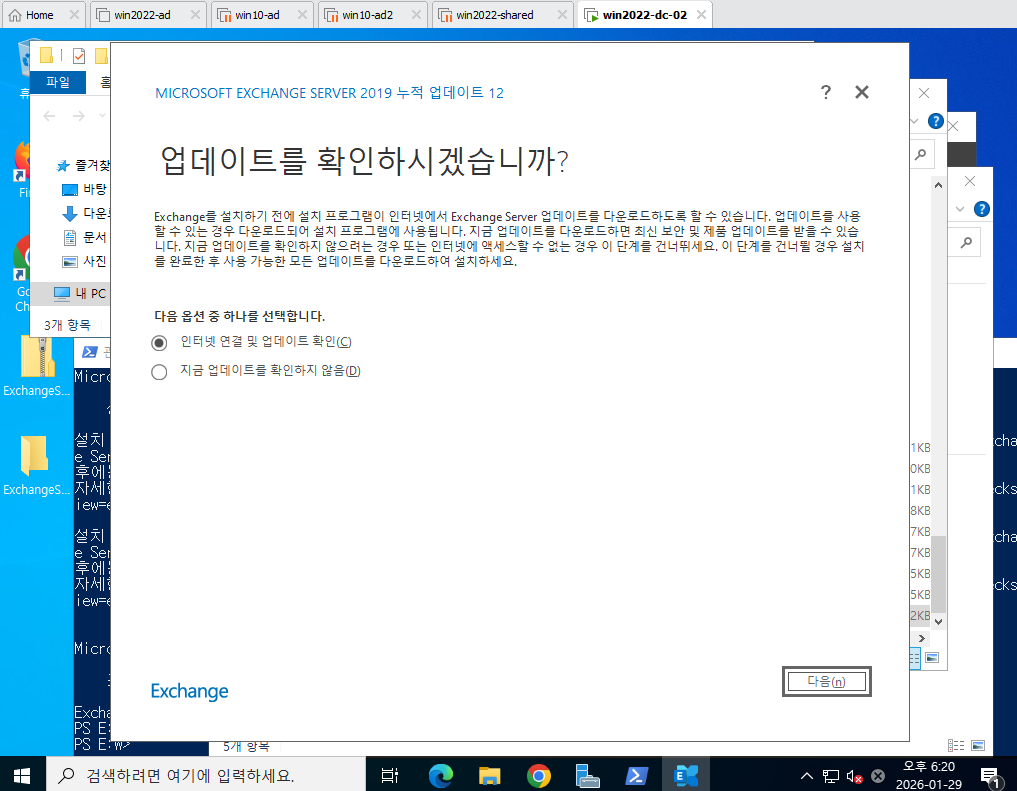Viewport: 1017px width, 791px height.
Task: Select Exchange setup icon on taskbar
Action: click(686, 775)
